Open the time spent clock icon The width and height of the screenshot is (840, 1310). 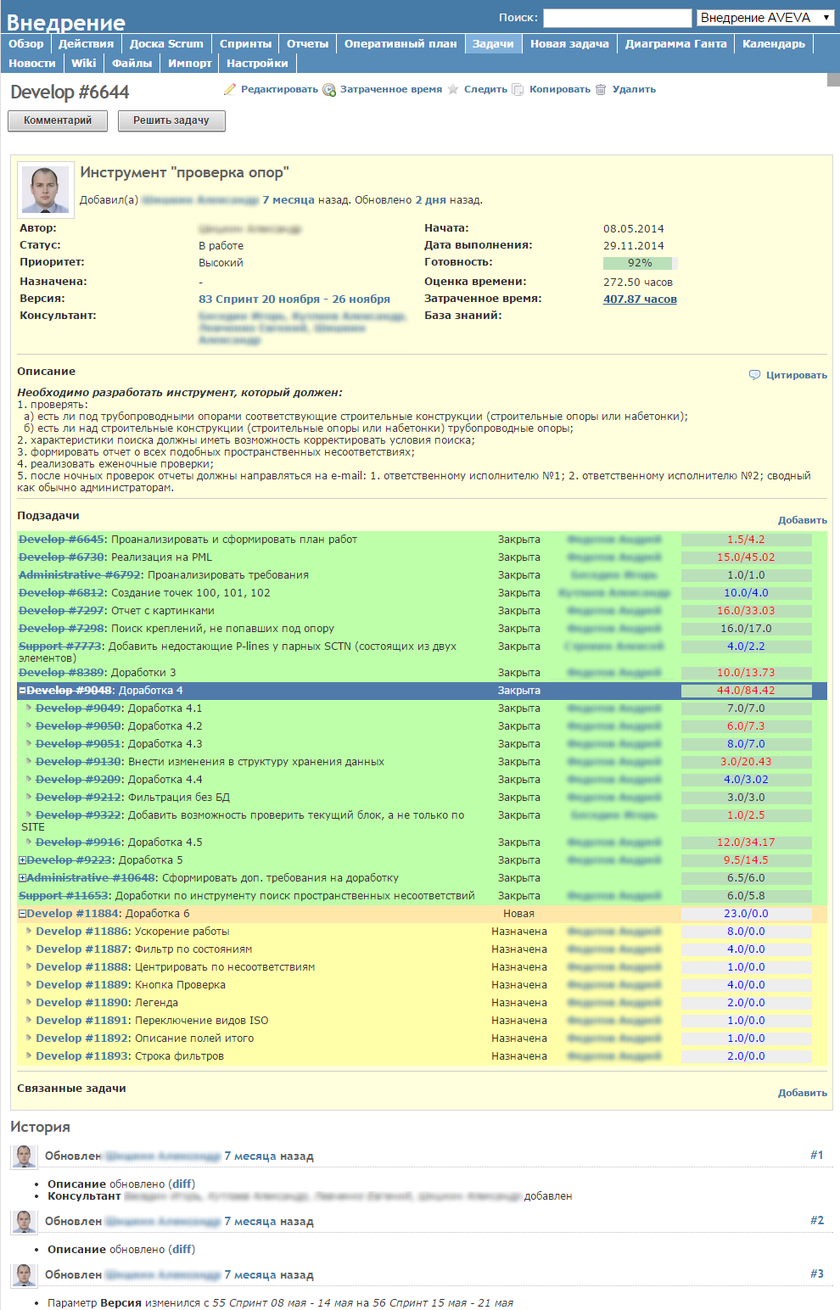click(x=329, y=90)
